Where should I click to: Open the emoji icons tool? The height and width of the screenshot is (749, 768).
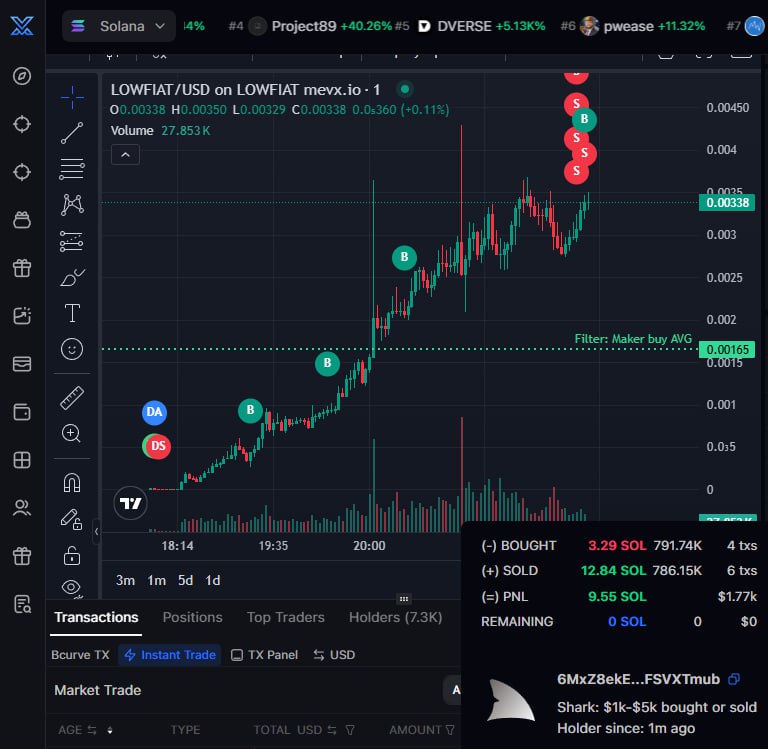click(x=72, y=349)
